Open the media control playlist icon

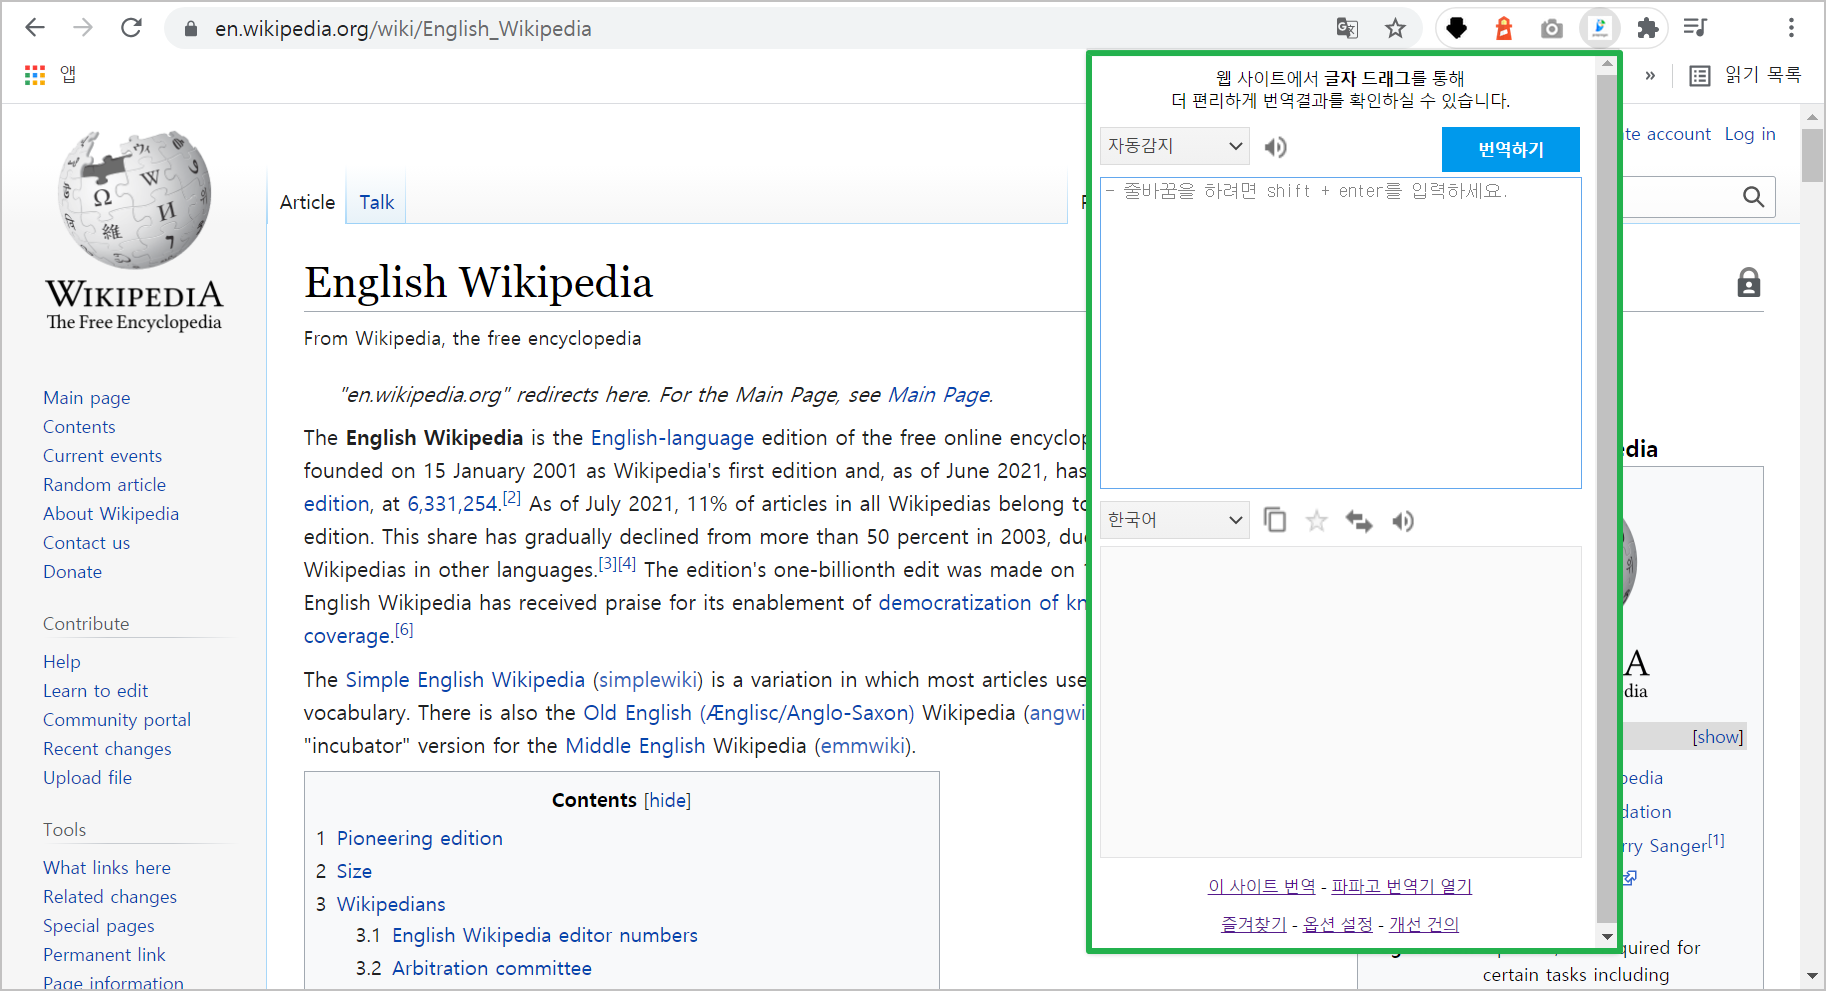[1695, 28]
